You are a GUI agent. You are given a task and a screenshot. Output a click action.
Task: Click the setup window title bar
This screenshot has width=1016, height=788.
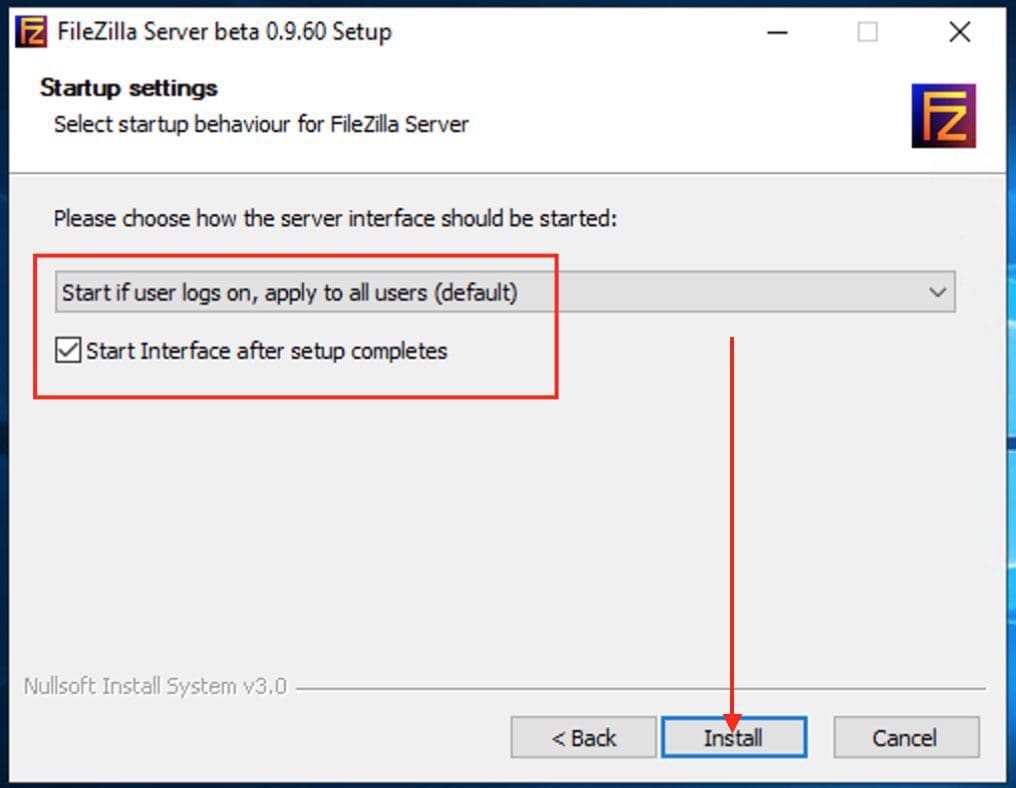click(500, 31)
